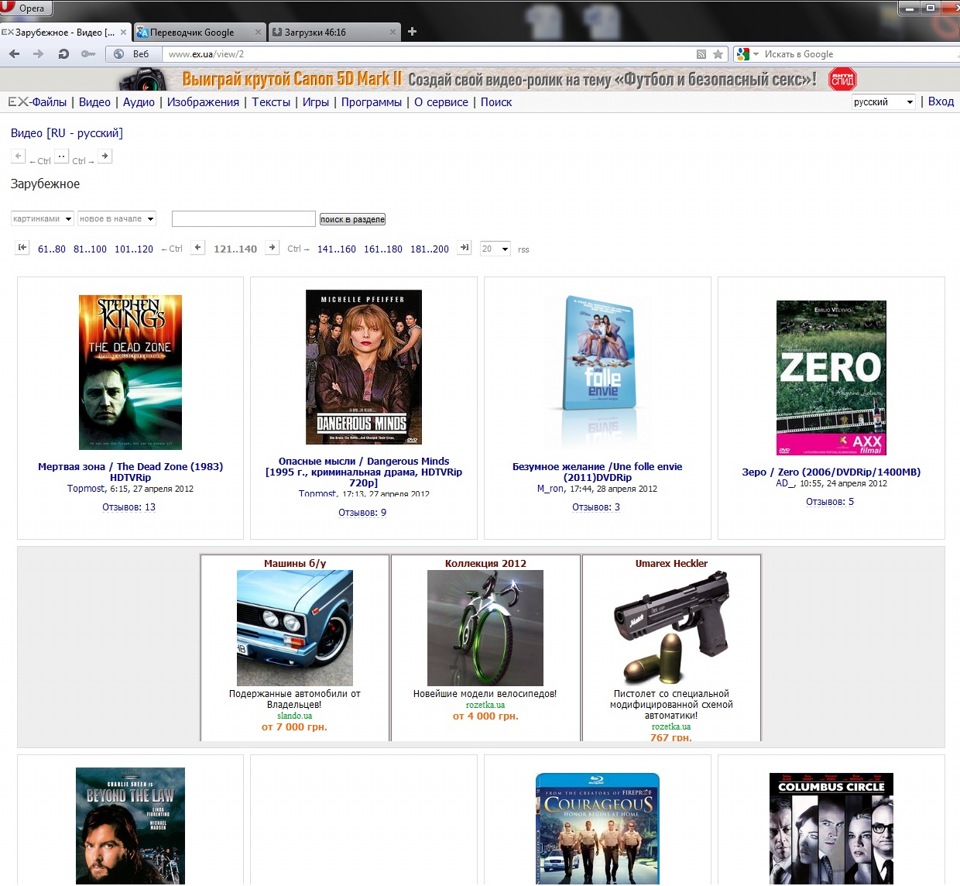Open the Видео section in the site menu
Viewport: 960px width, 886px height.
pyautogui.click(x=94, y=102)
